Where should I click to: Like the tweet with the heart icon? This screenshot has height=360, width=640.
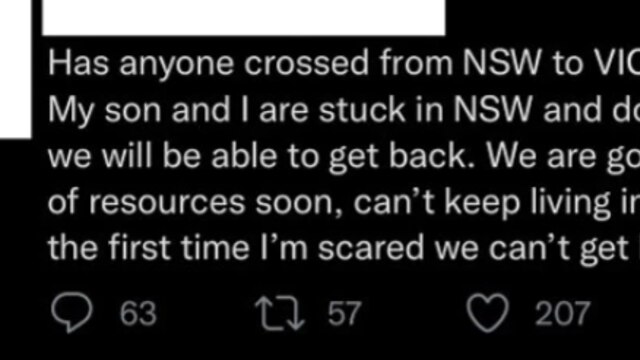[488, 313]
